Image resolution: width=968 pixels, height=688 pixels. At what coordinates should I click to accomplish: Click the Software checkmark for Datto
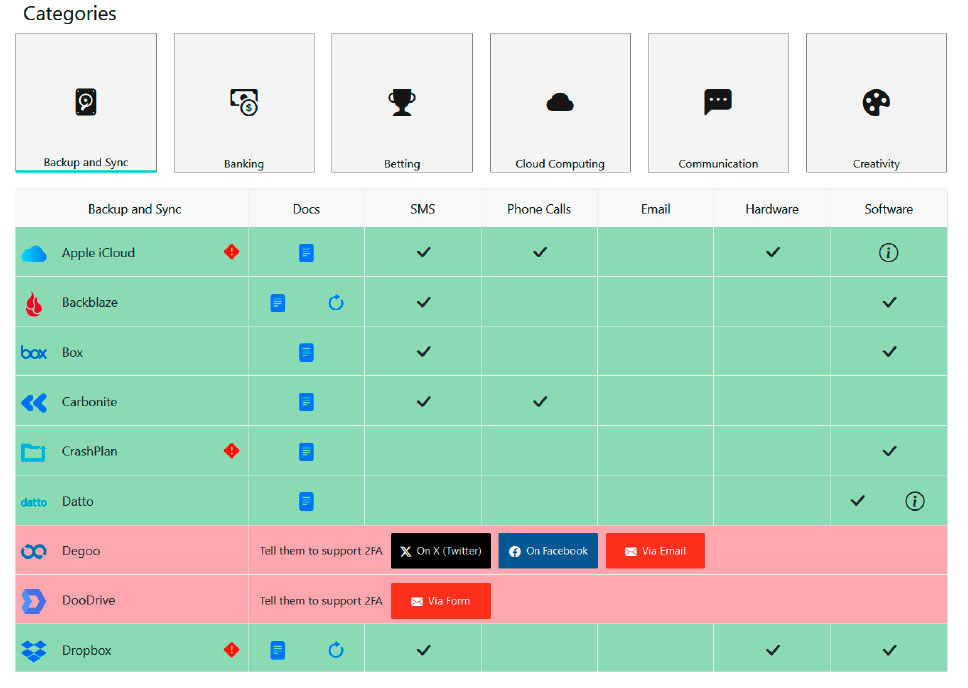(x=857, y=500)
